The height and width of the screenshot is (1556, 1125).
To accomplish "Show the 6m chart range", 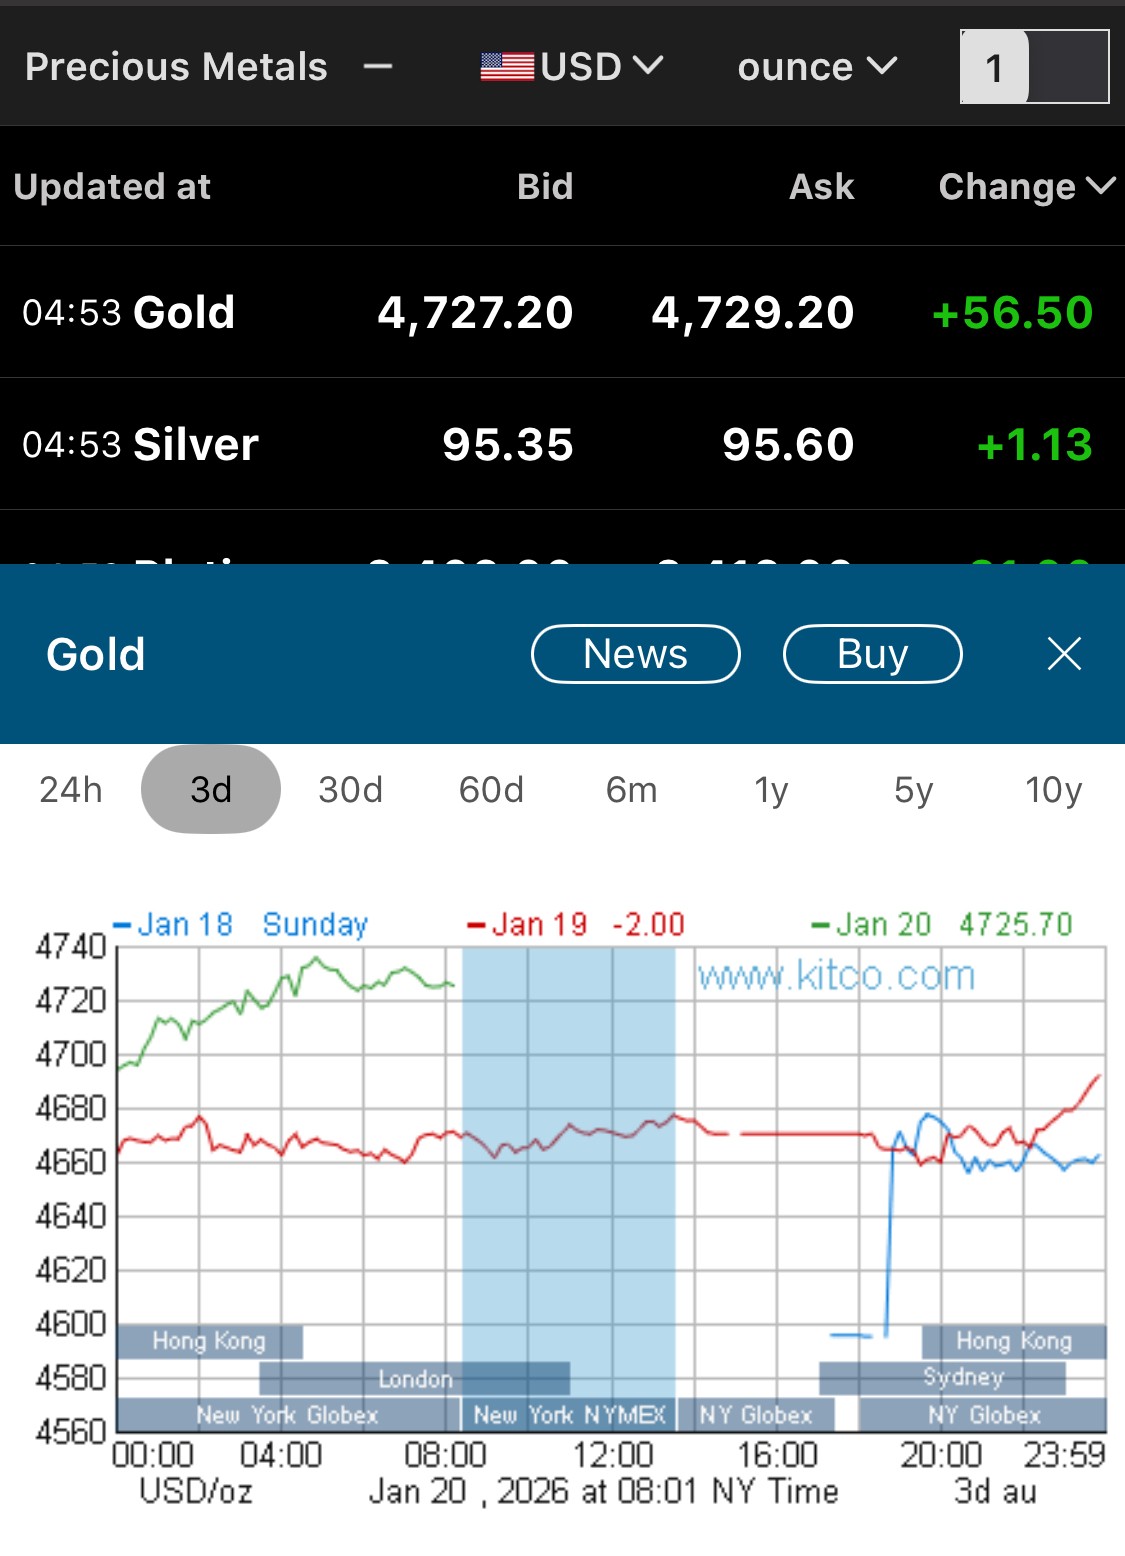I will coord(631,790).
